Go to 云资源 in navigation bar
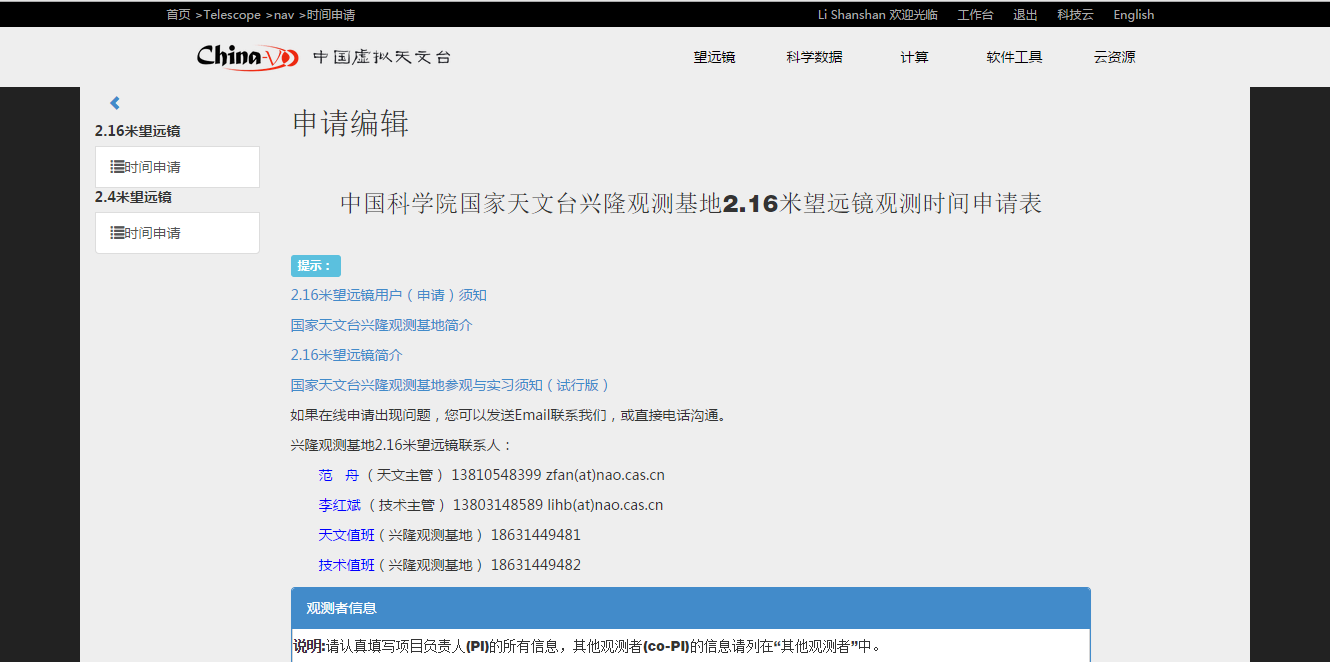Image resolution: width=1330 pixels, height=662 pixels. [x=1114, y=57]
